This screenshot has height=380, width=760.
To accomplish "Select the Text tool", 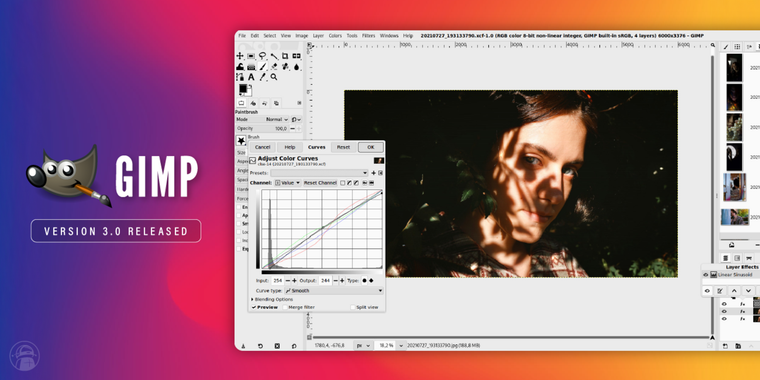I will coord(251,77).
